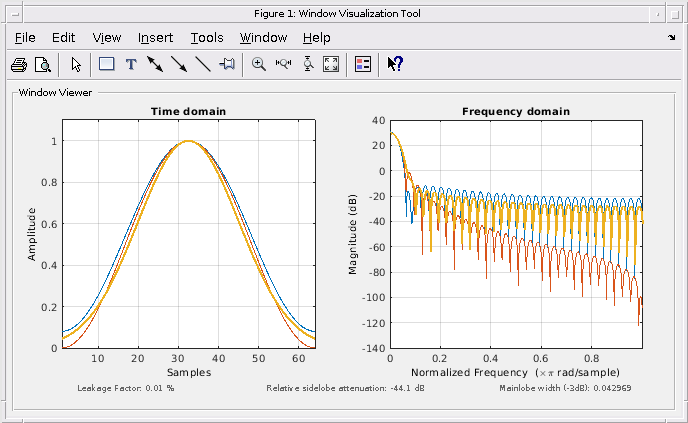The image size is (688, 423).
Task: Open the File menu
Action: pyautogui.click(x=25, y=38)
